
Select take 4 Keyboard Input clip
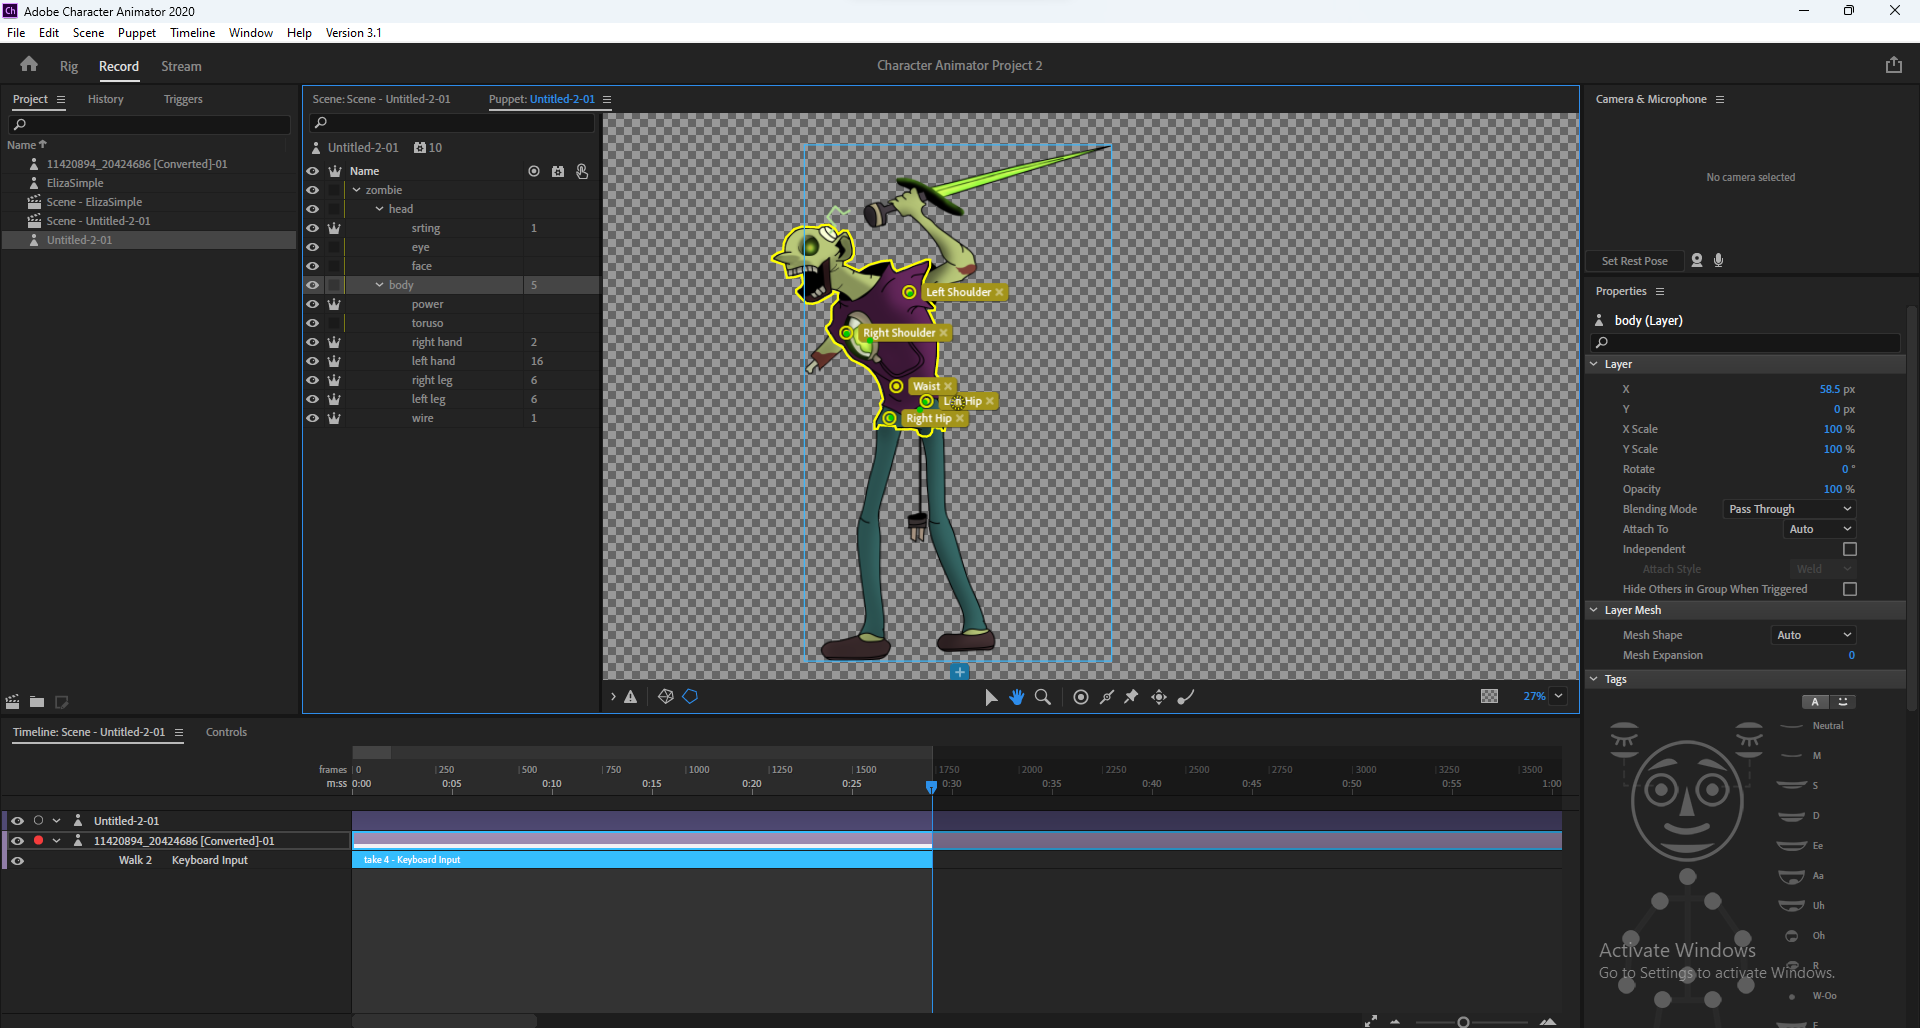(x=642, y=860)
